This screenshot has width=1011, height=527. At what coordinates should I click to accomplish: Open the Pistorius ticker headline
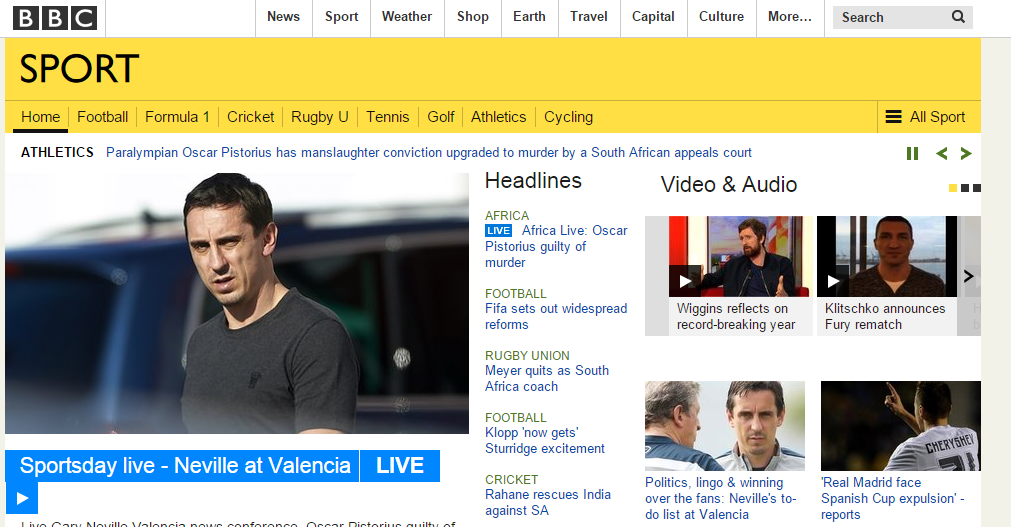tap(429, 153)
